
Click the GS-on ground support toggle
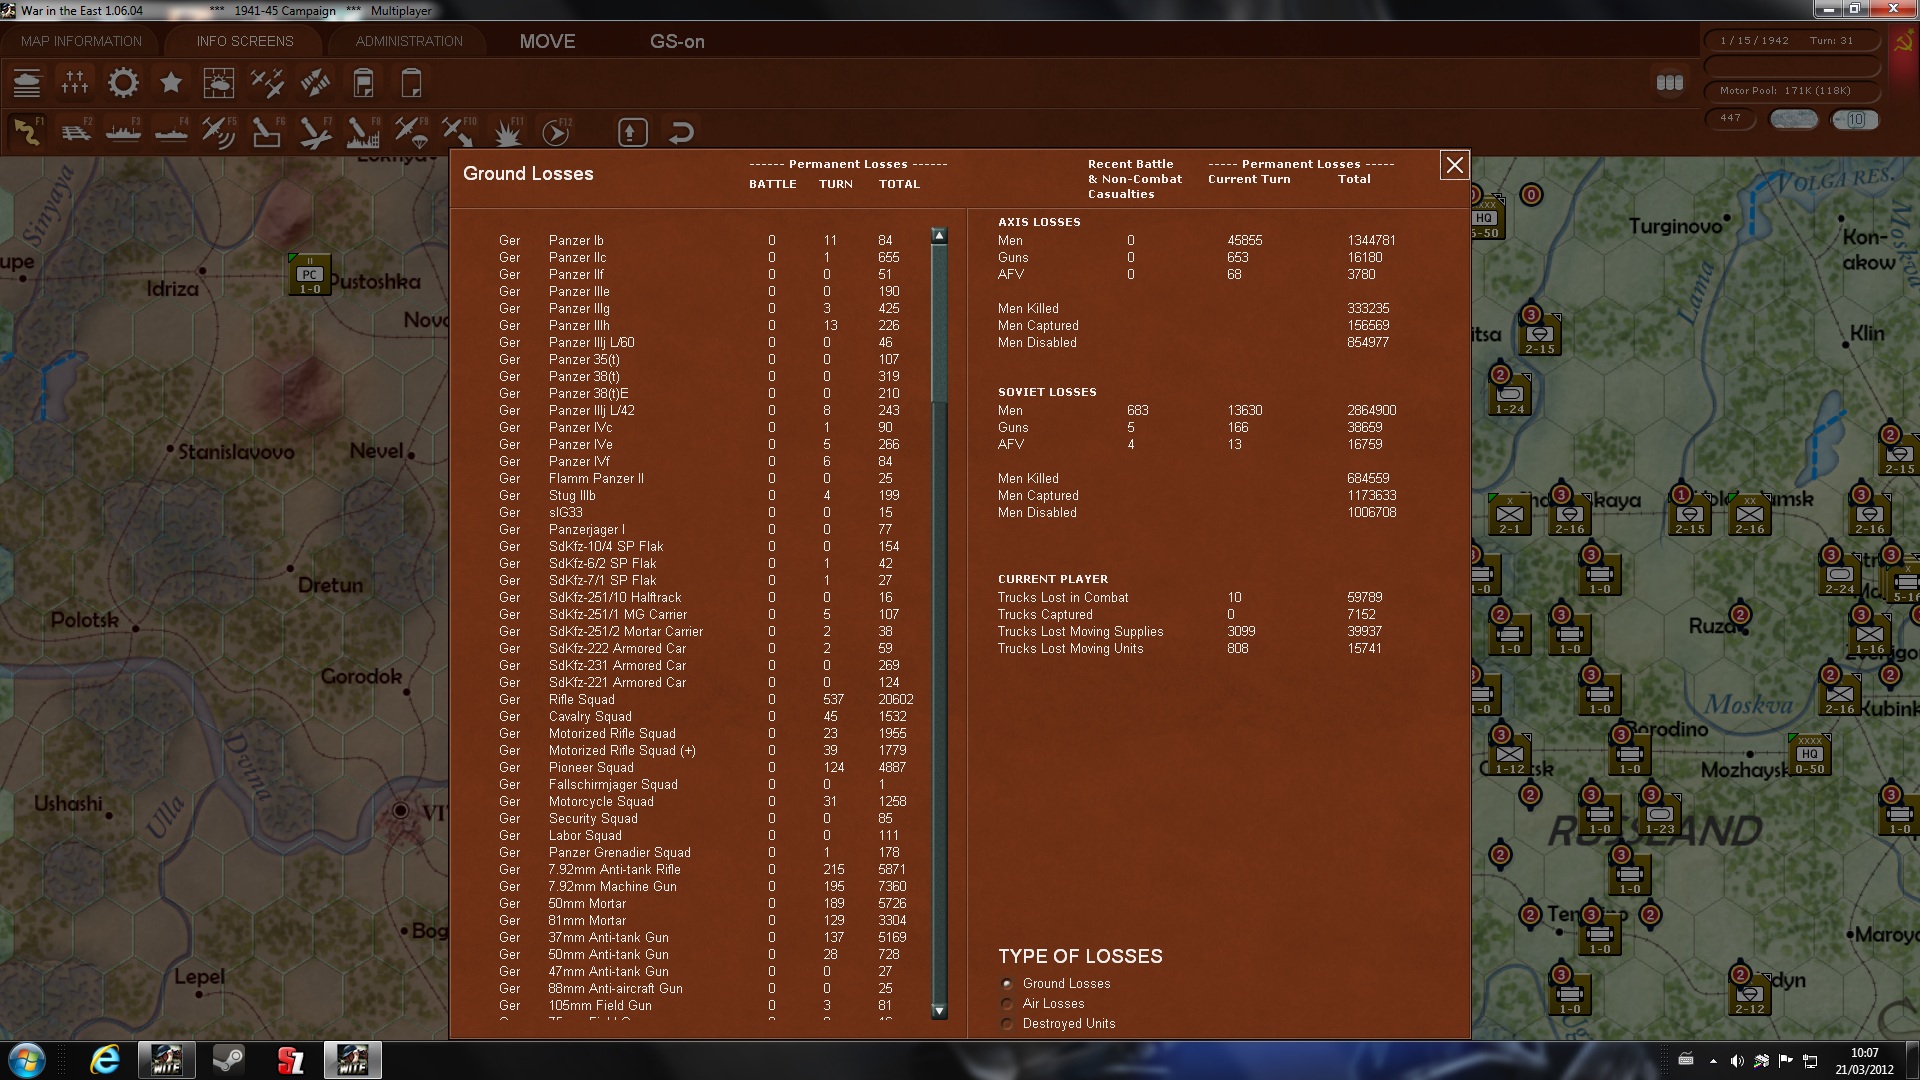click(677, 41)
